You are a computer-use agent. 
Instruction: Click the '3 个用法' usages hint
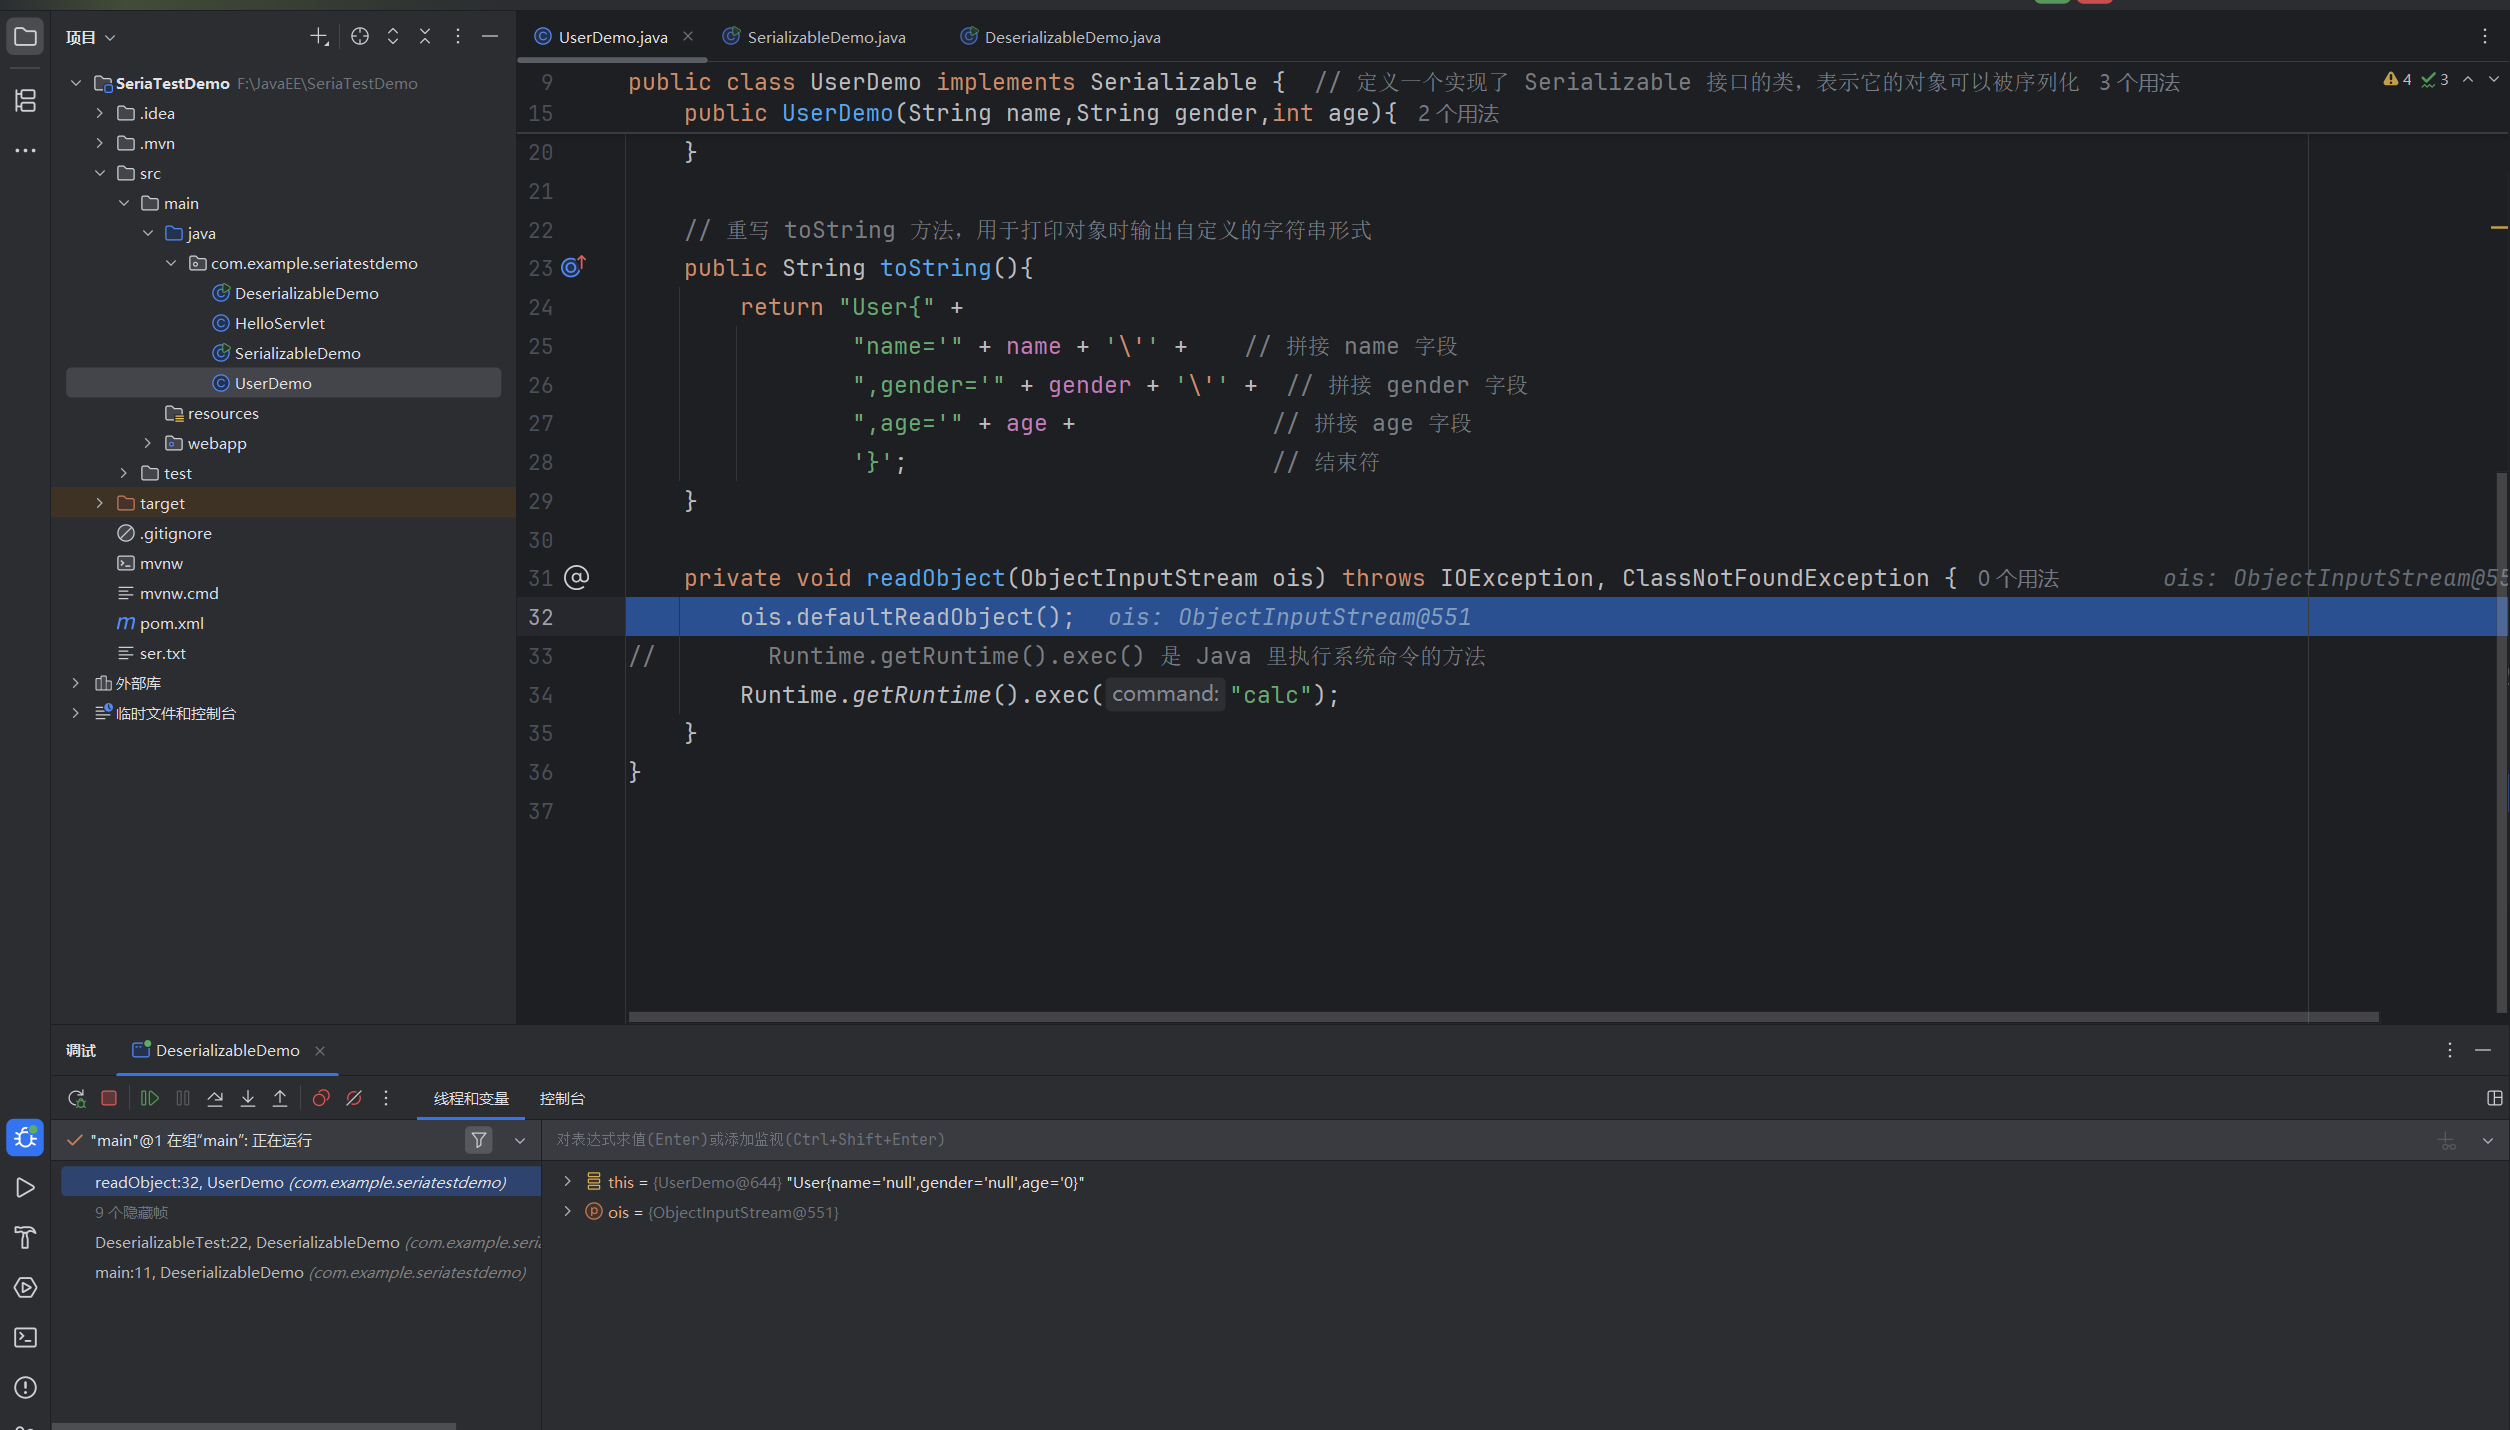[x=2139, y=83]
